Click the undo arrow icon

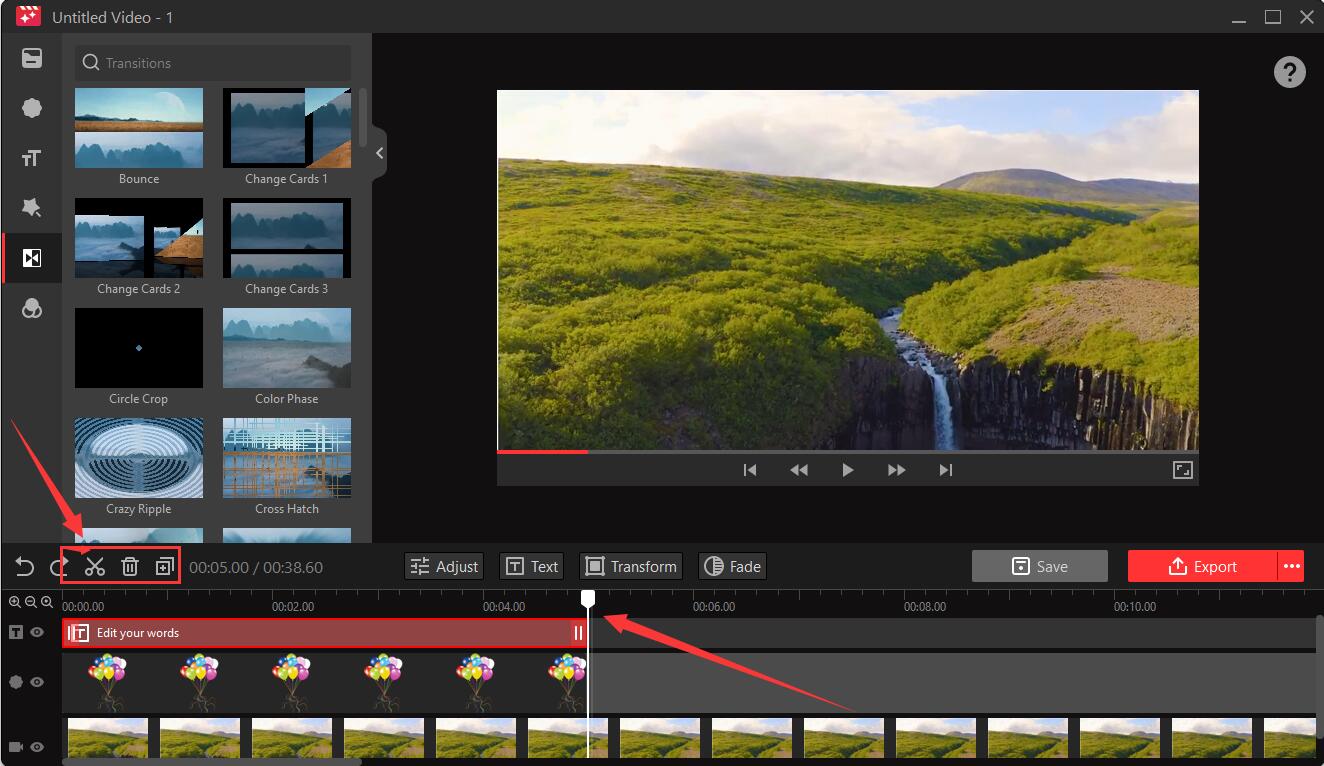pos(24,567)
